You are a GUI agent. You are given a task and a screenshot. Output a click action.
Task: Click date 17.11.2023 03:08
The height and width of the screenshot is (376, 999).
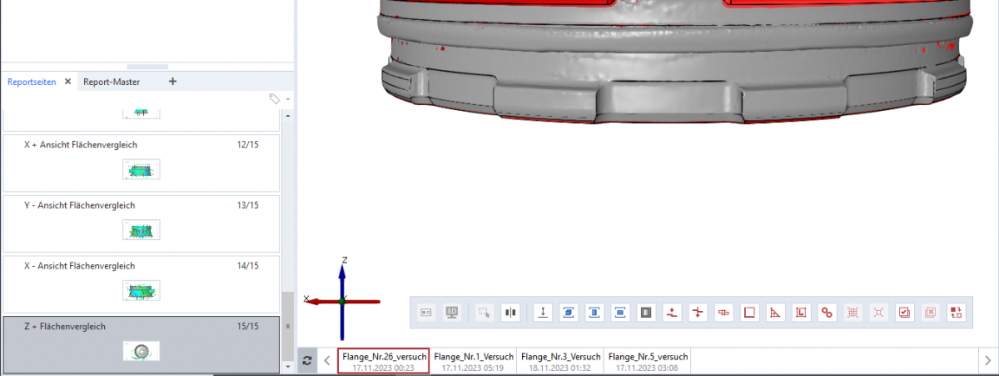click(x=647, y=368)
